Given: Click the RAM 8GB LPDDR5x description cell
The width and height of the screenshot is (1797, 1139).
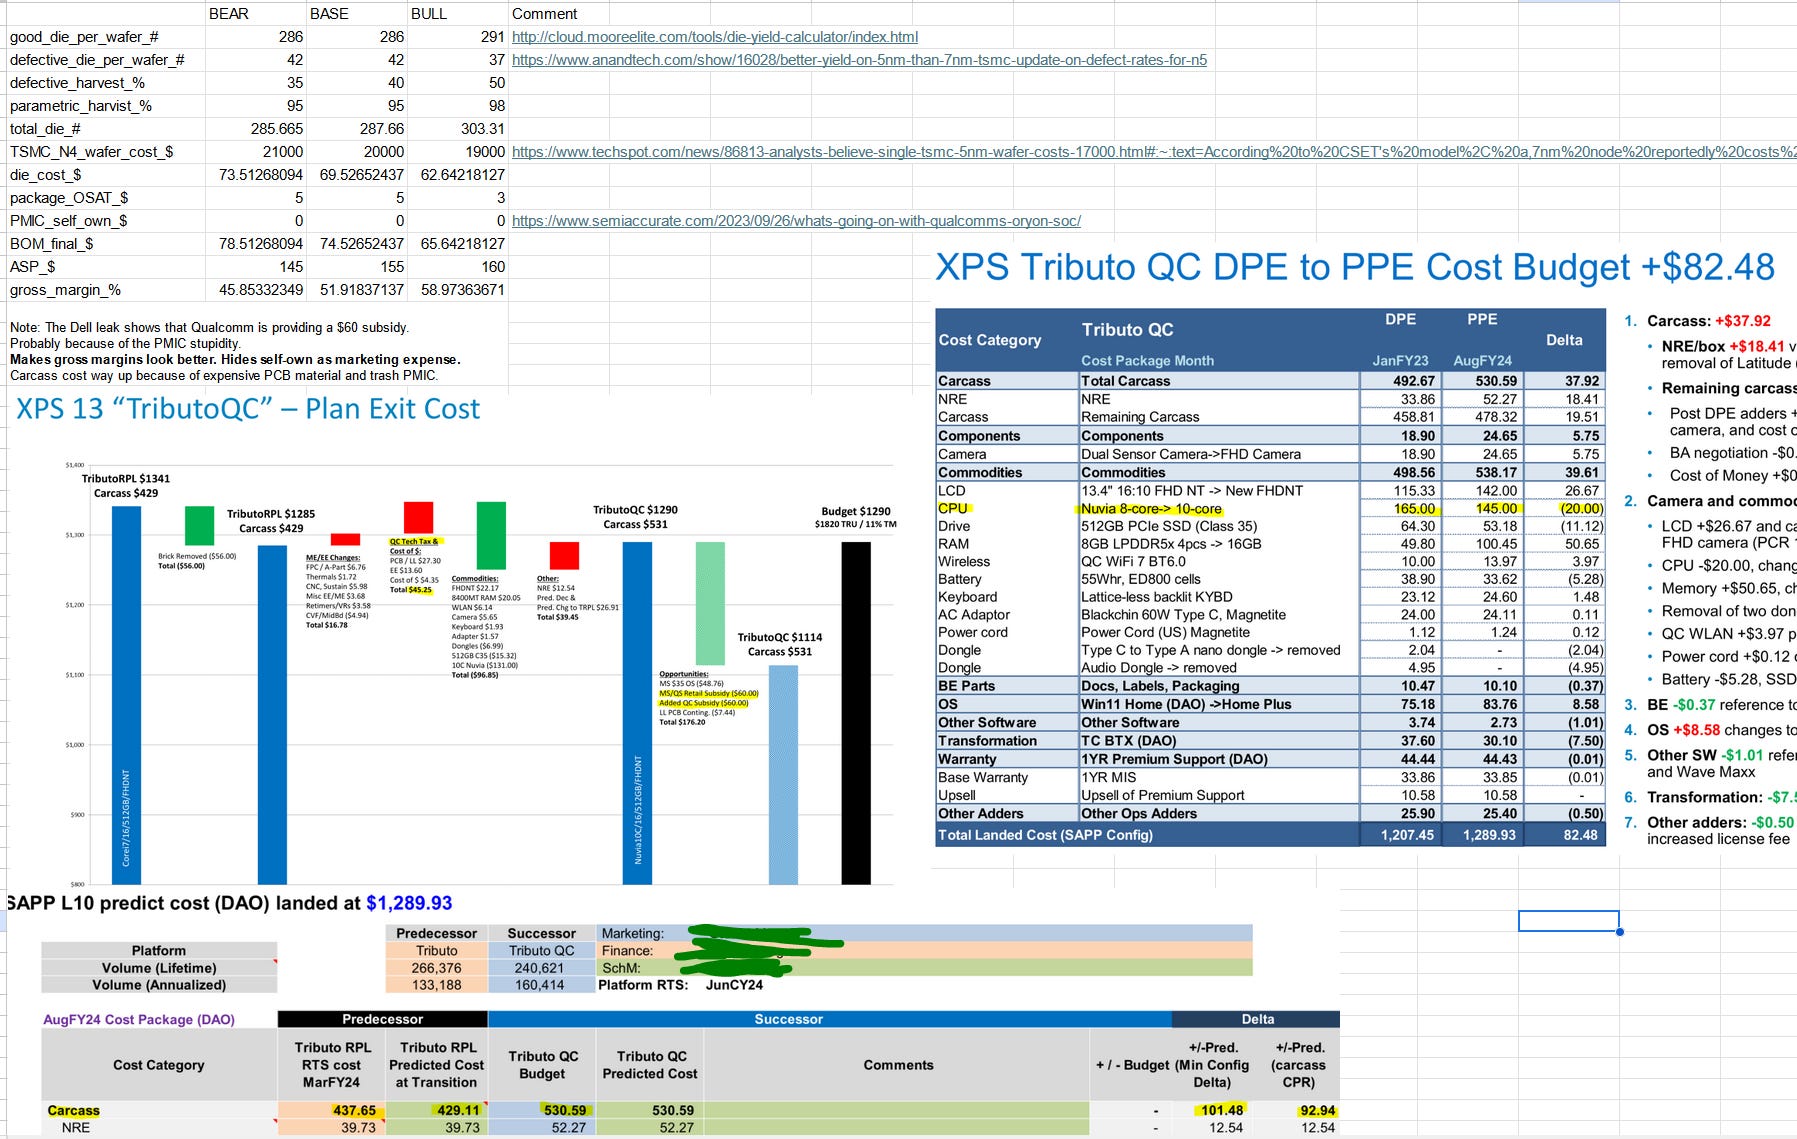Looking at the screenshot, I should [1171, 544].
